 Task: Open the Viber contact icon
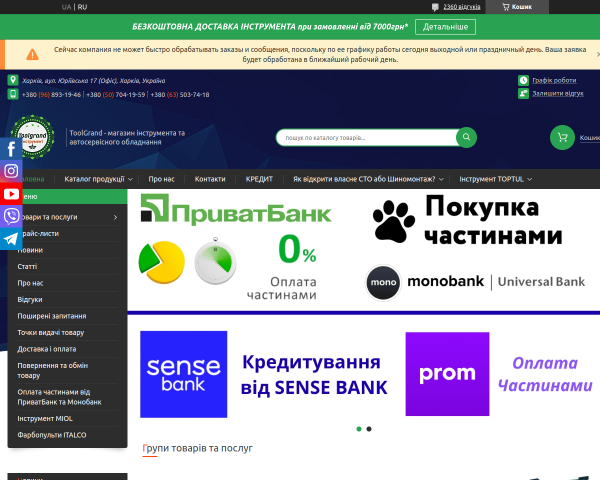[11, 216]
